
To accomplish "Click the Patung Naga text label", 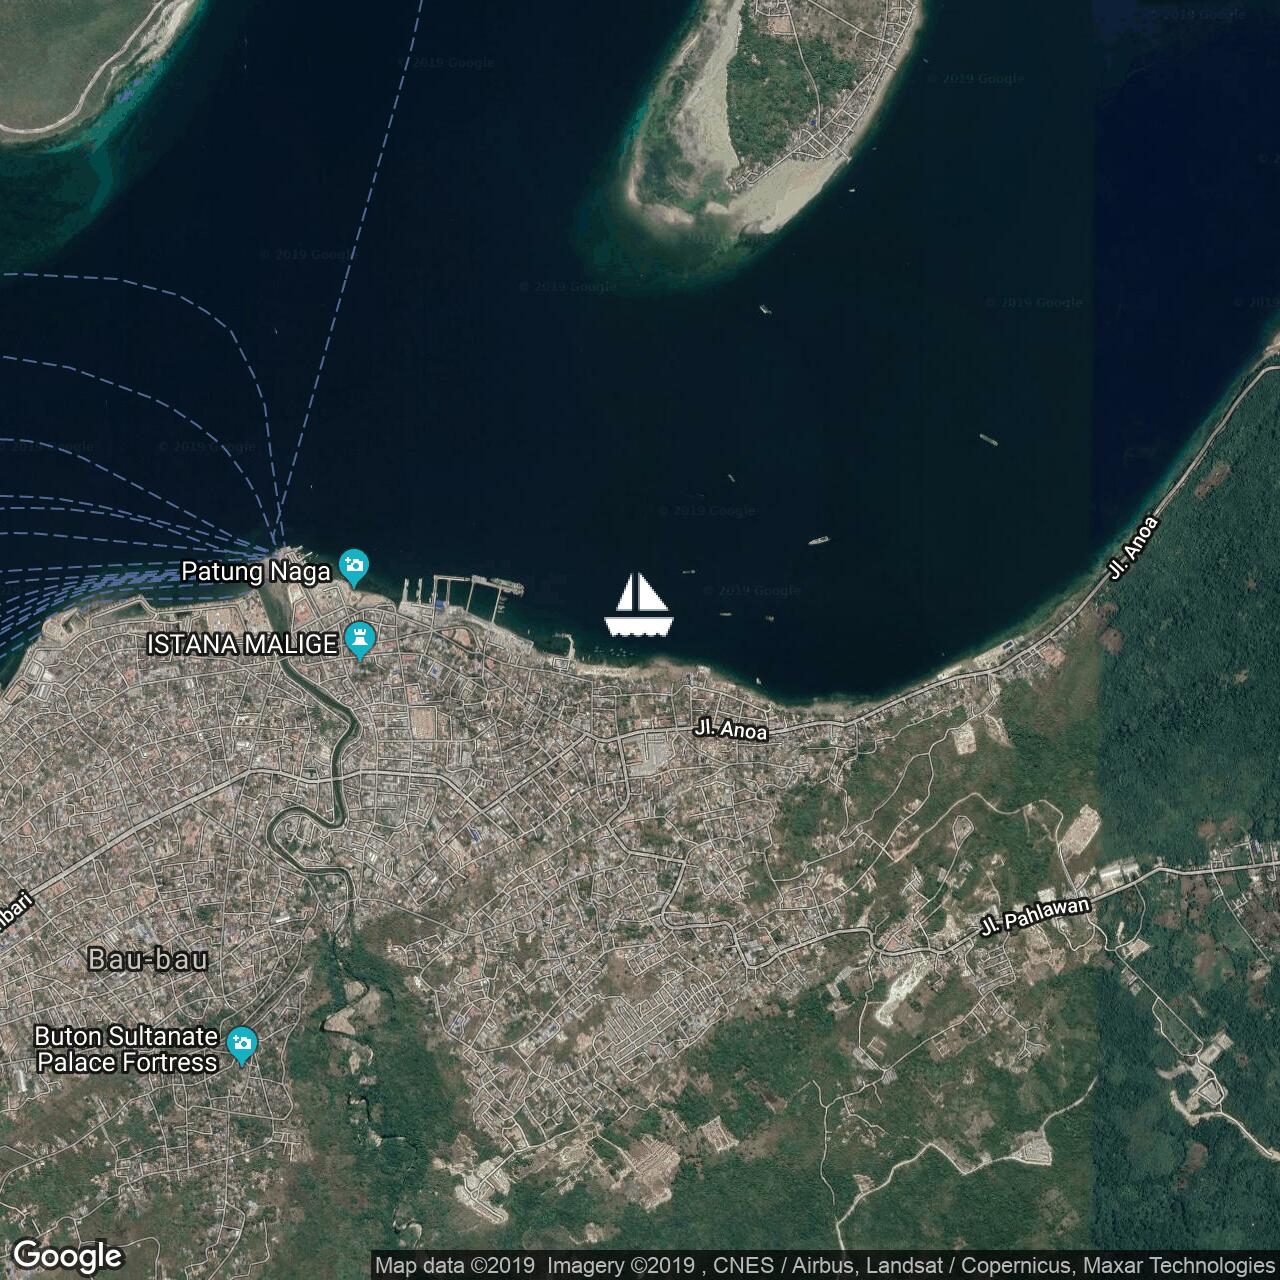I will (x=255, y=572).
